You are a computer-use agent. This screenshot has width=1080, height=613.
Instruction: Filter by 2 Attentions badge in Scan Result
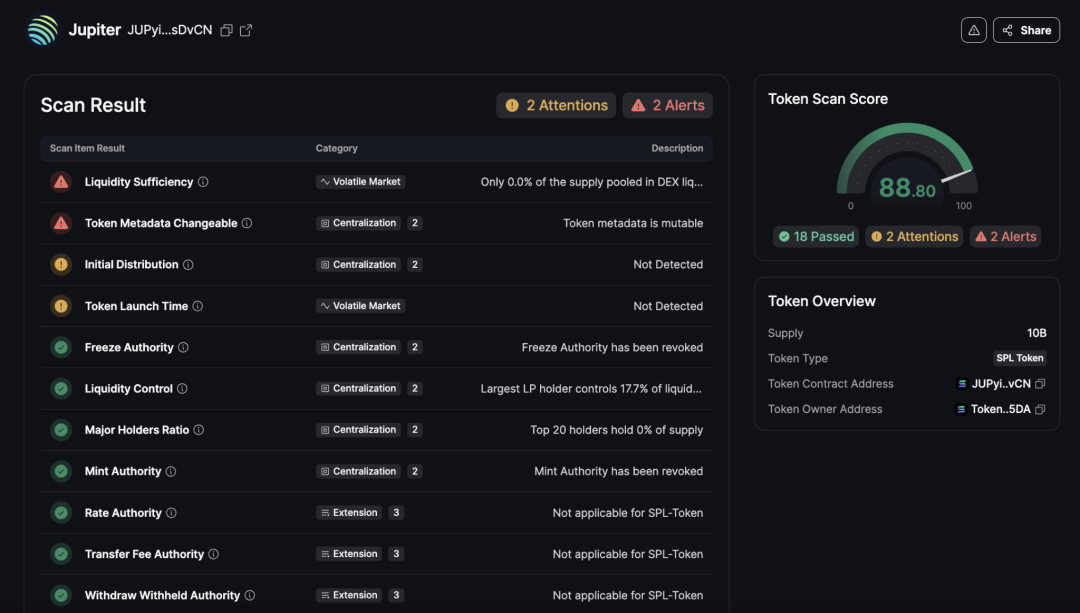coord(556,105)
